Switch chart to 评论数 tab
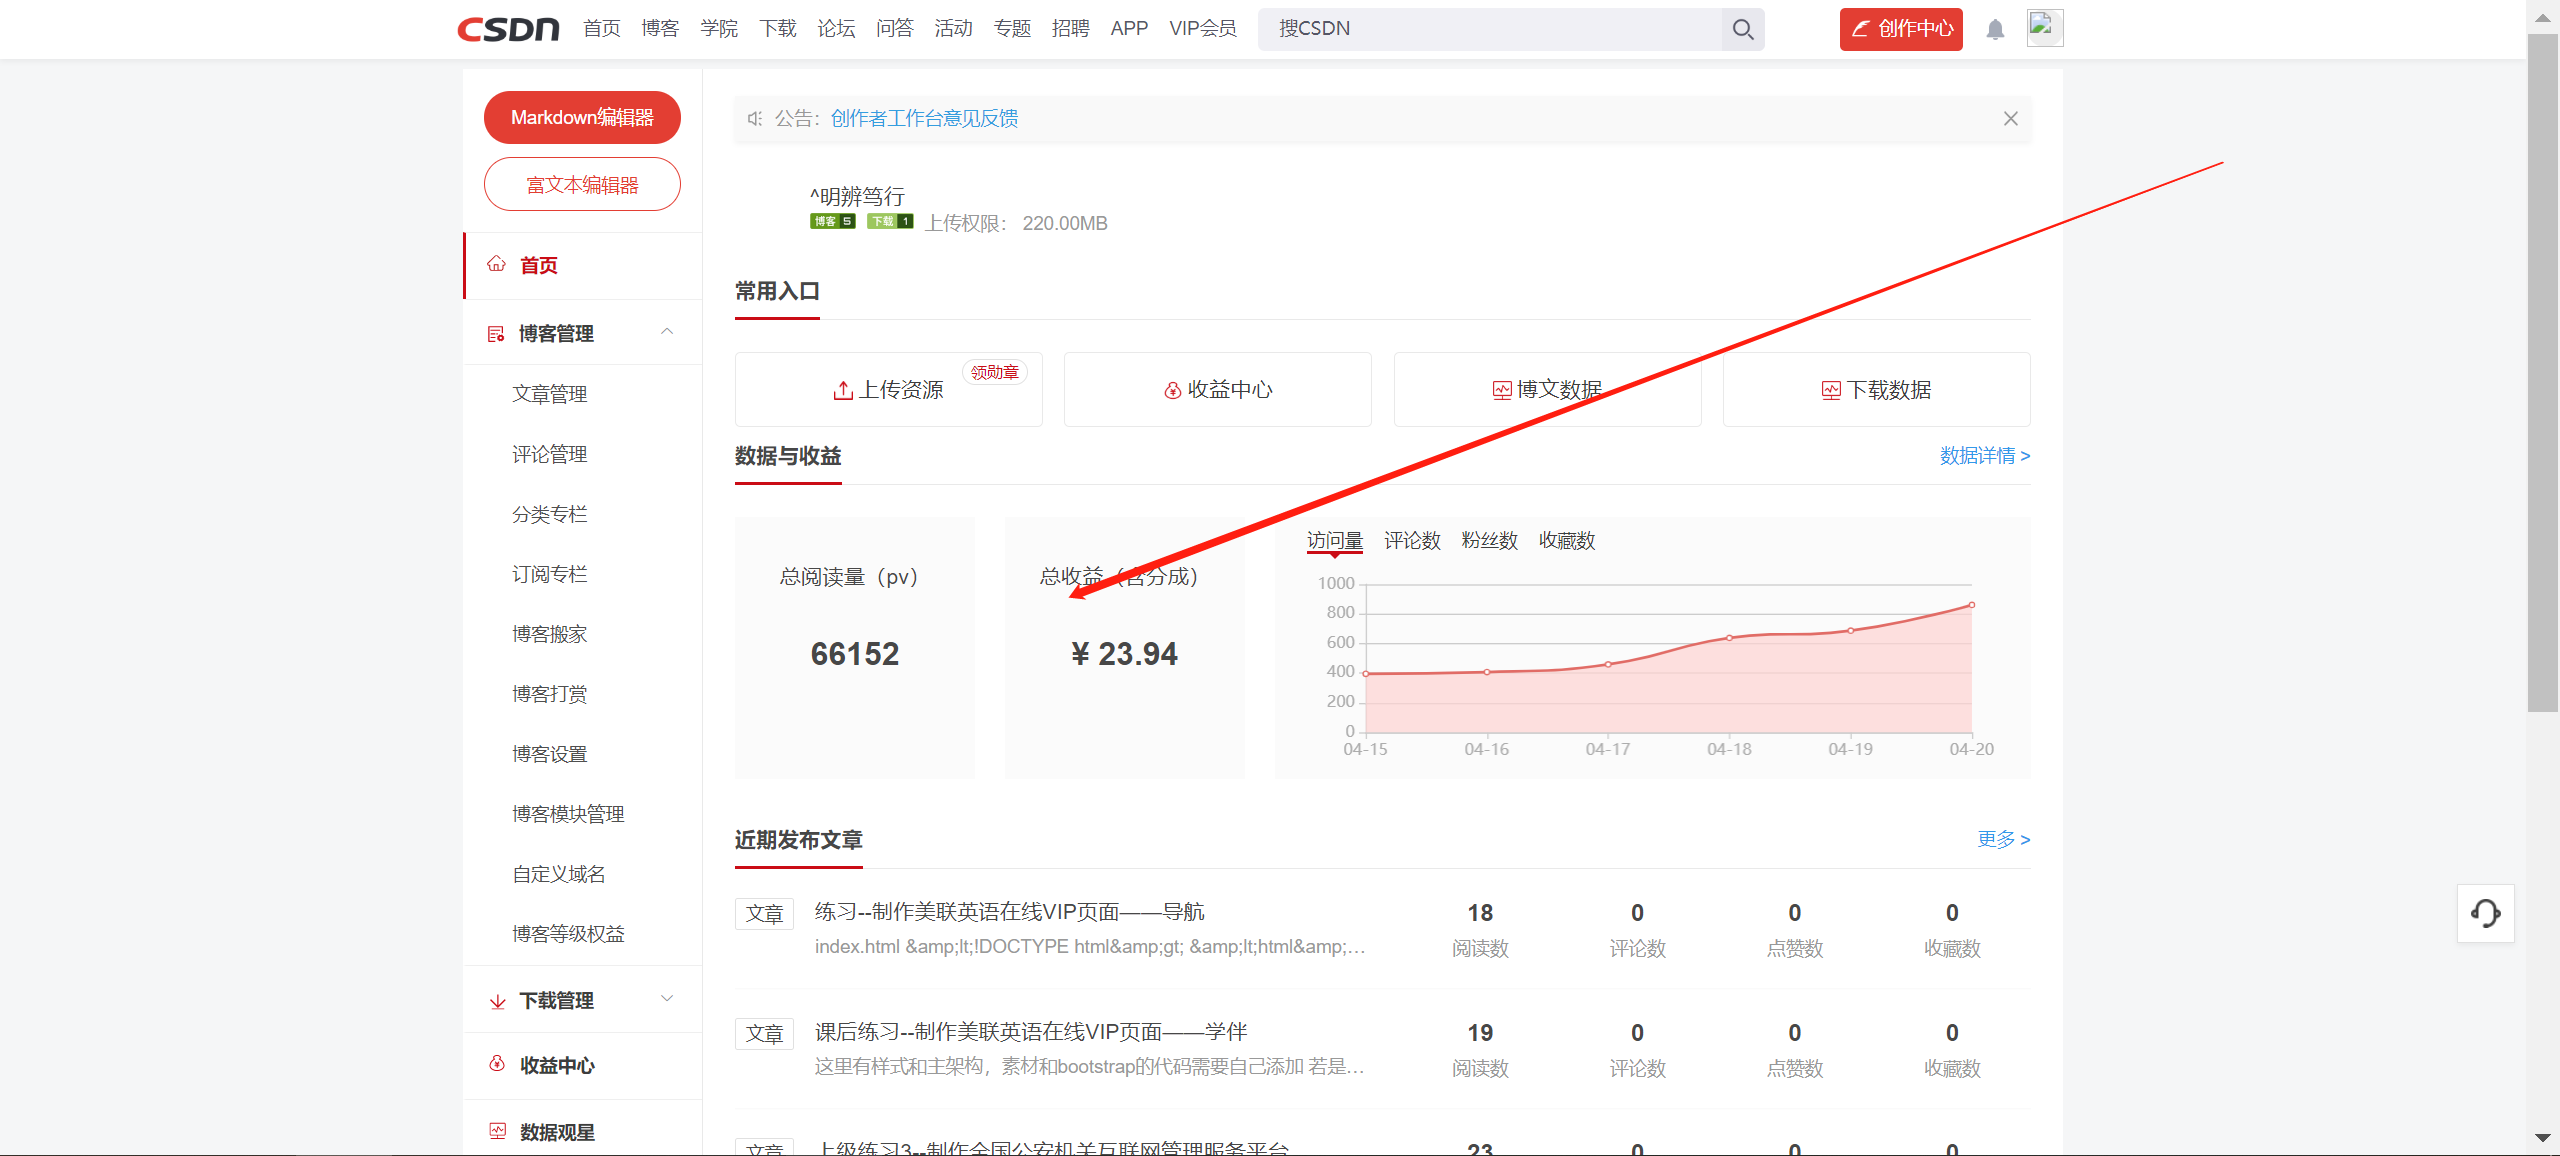The width and height of the screenshot is (2560, 1156). [1412, 541]
